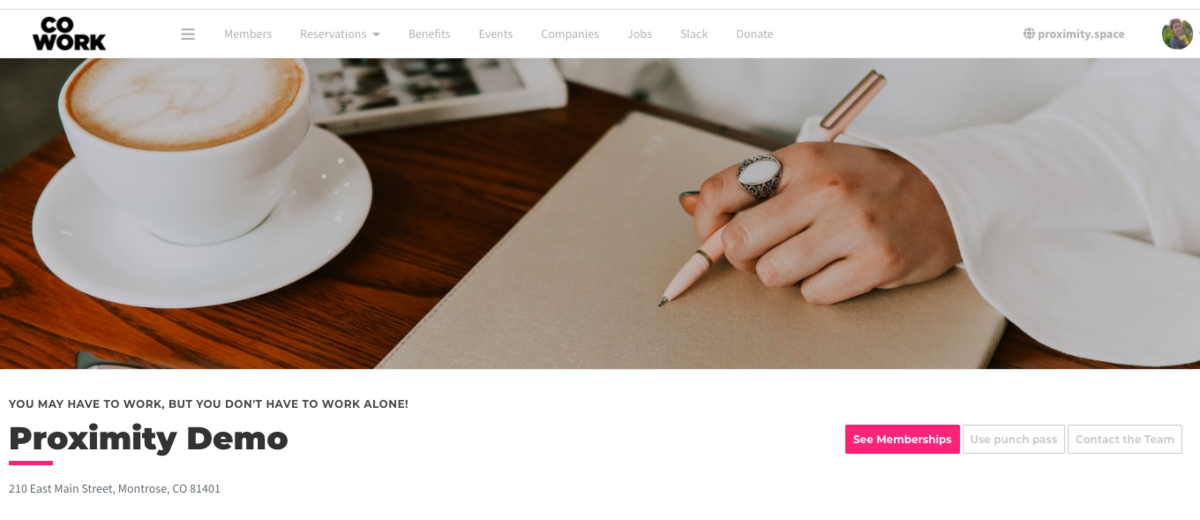Screen dimensions: 1200x520
Task: Navigate to Events
Action: (x=495, y=34)
